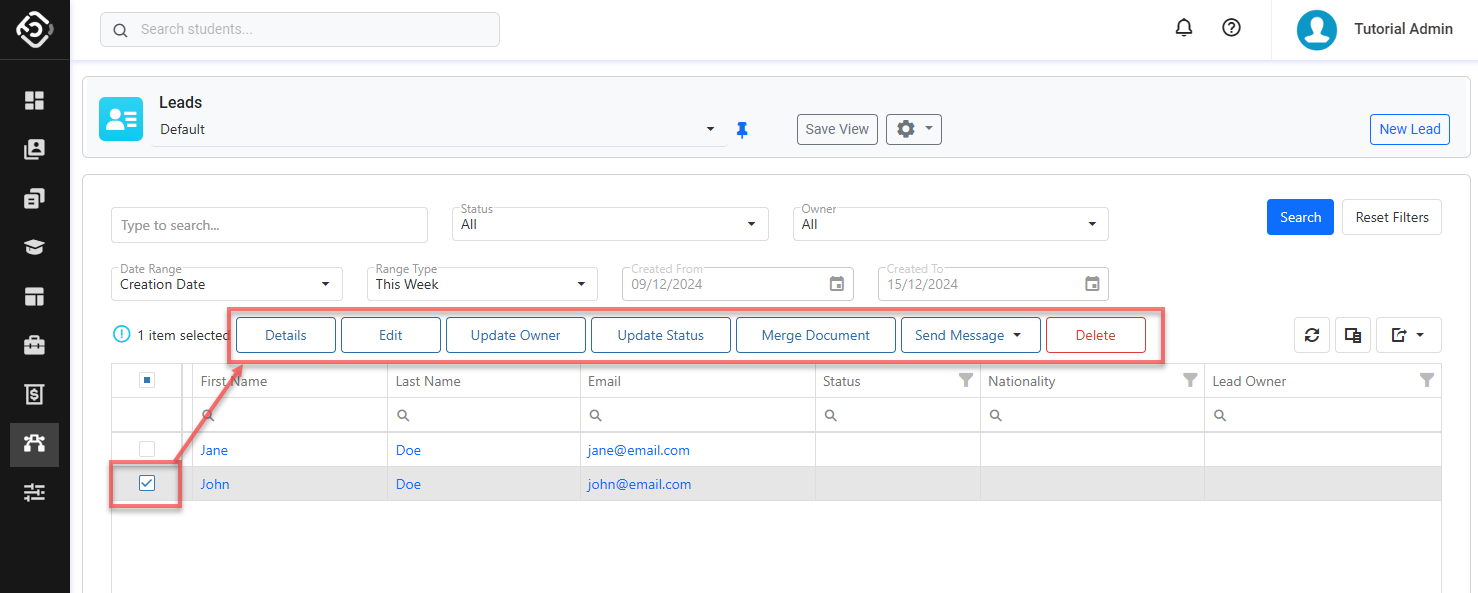Open the column chooser icon
1478x593 pixels.
coord(1353,336)
